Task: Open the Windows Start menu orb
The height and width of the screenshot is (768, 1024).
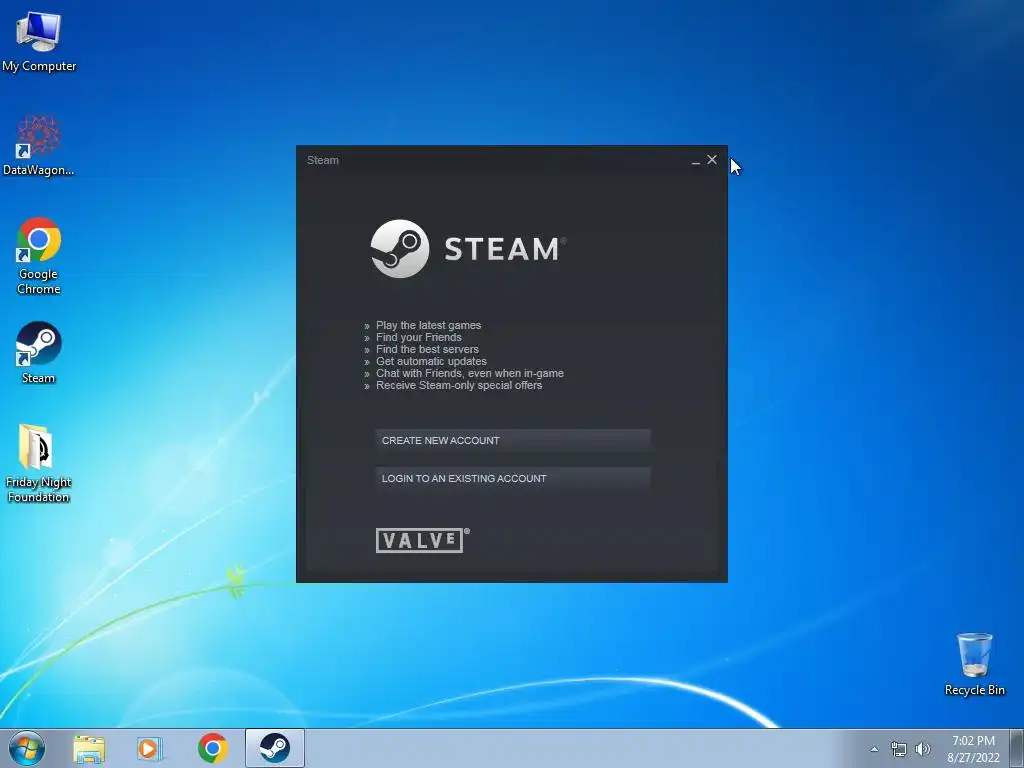Action: pyautogui.click(x=27, y=748)
